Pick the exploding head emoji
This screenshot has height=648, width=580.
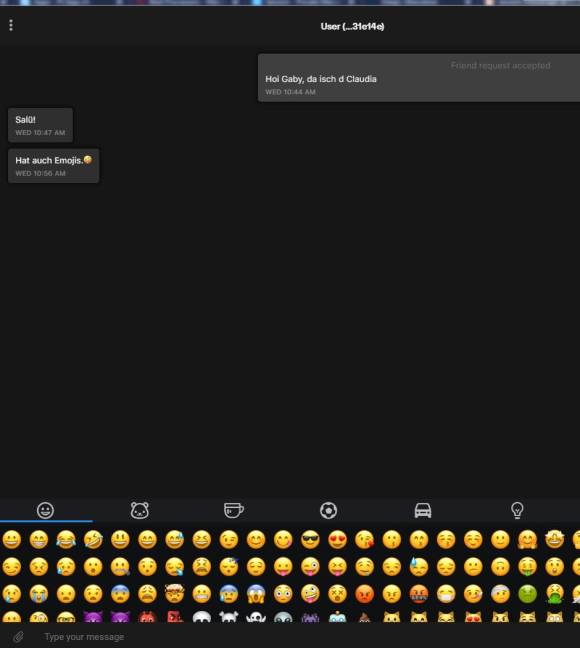(174, 594)
